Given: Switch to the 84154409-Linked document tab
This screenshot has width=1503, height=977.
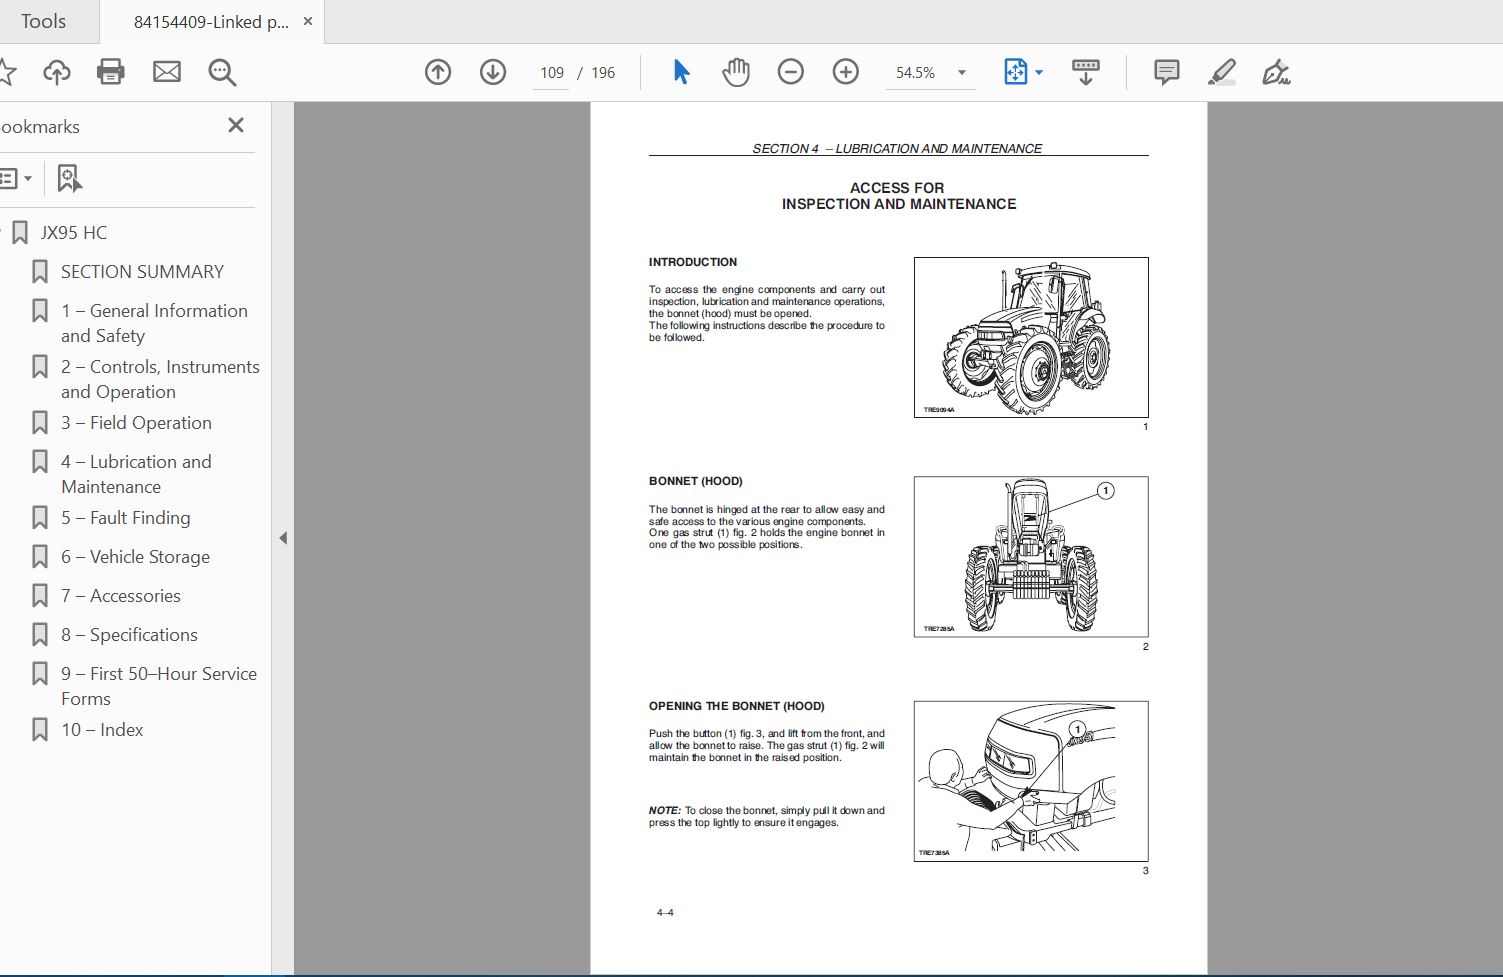Looking at the screenshot, I should (211, 21).
